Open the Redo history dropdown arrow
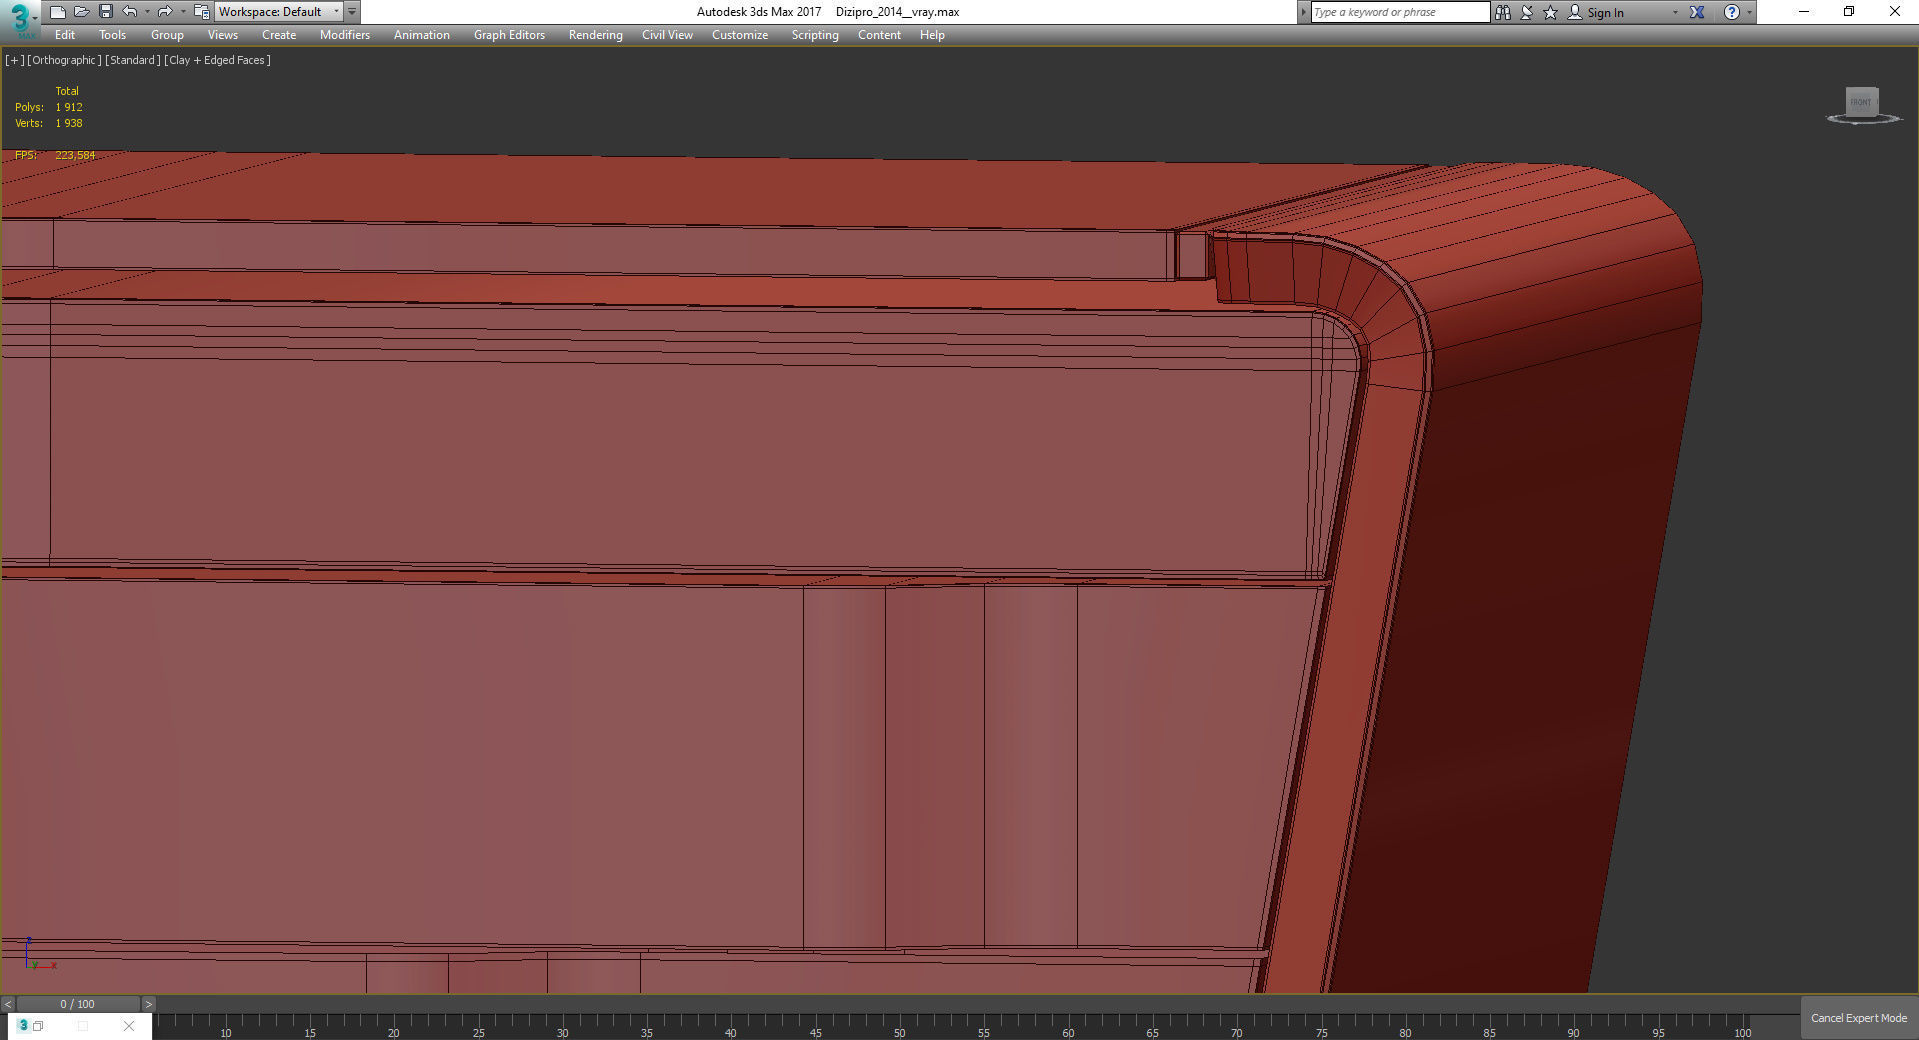The height and width of the screenshot is (1040, 1919). (183, 12)
